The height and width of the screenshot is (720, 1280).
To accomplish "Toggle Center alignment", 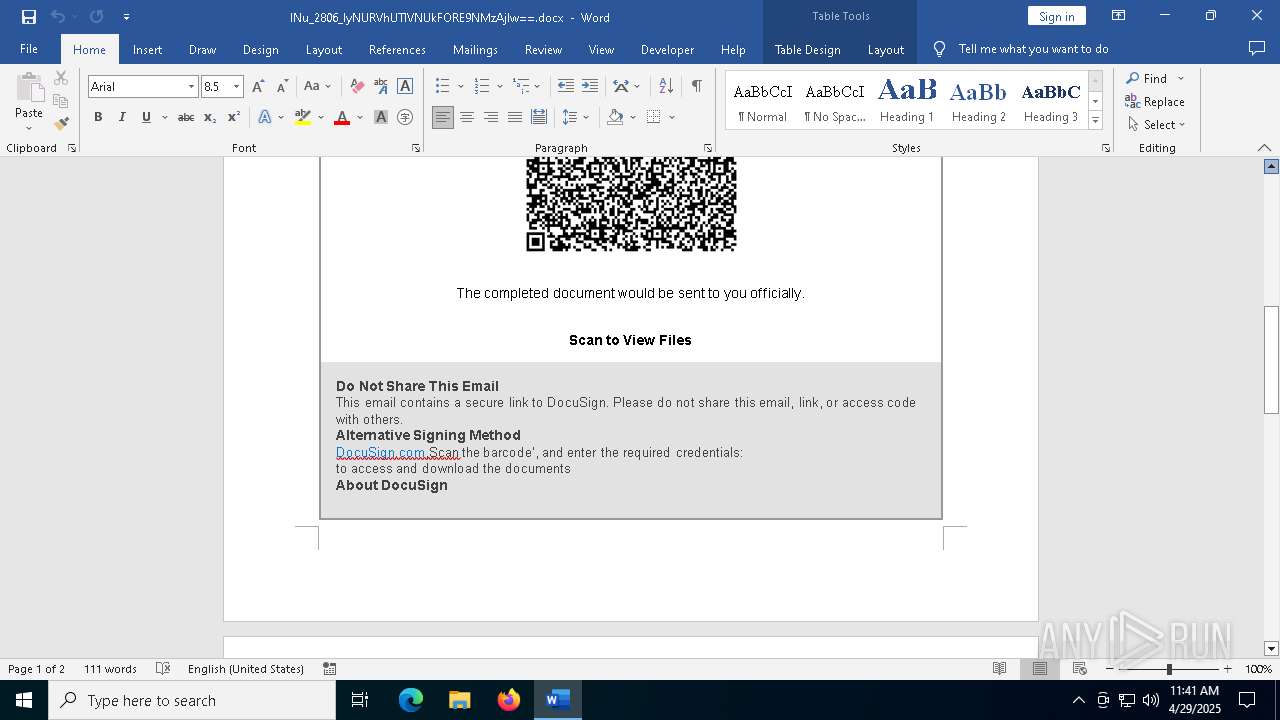I will click(x=467, y=117).
